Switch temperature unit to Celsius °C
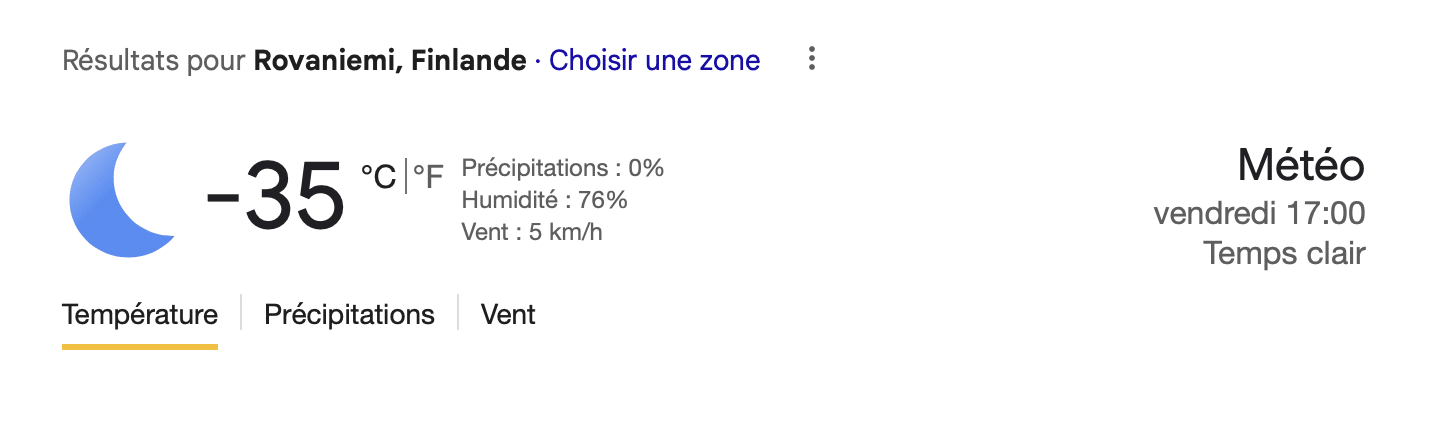This screenshot has height=426, width=1456. pyautogui.click(x=378, y=177)
